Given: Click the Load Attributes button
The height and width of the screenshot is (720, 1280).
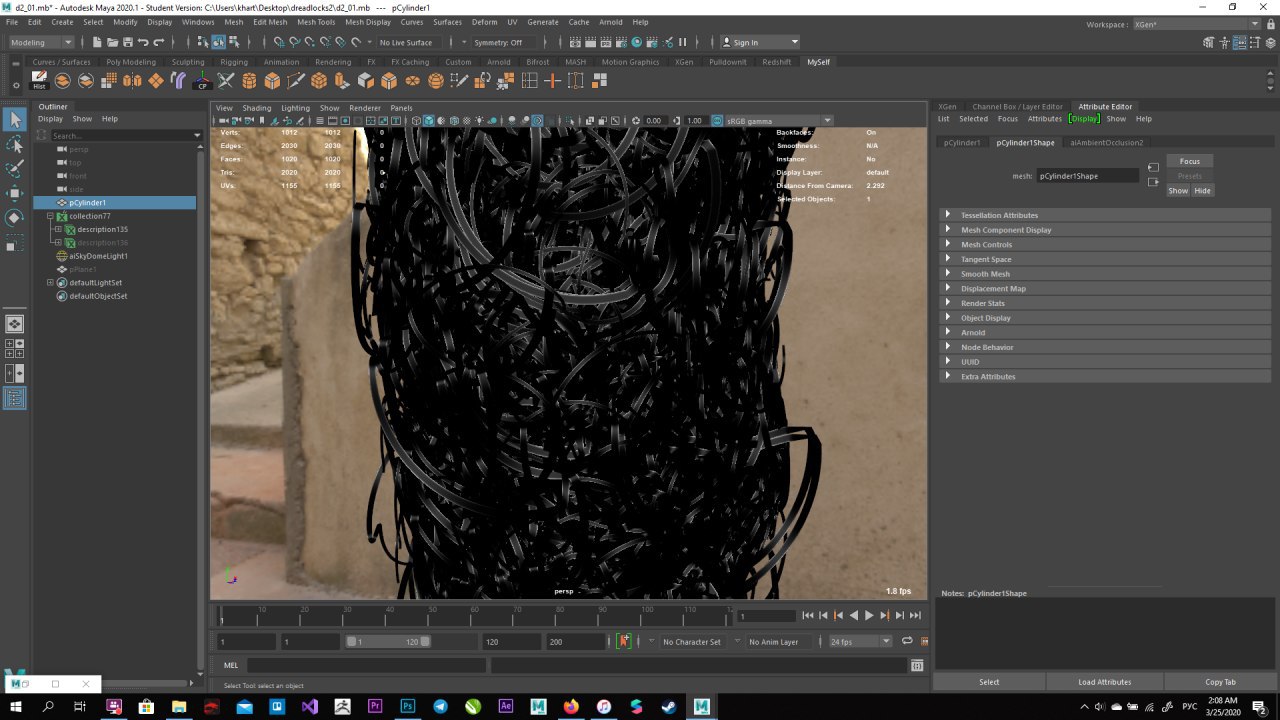Looking at the screenshot, I should click(1104, 682).
